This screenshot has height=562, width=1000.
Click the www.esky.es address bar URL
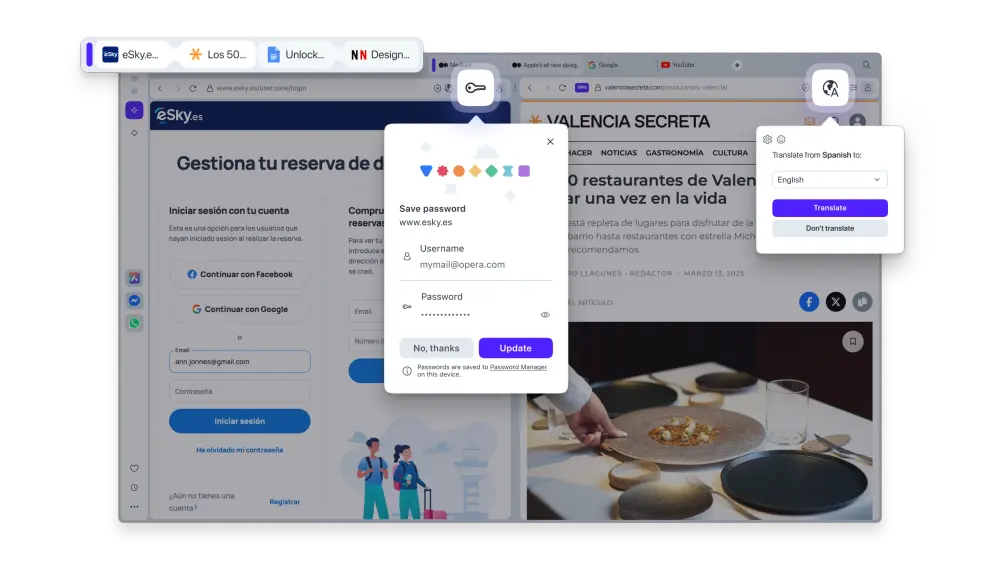point(261,88)
